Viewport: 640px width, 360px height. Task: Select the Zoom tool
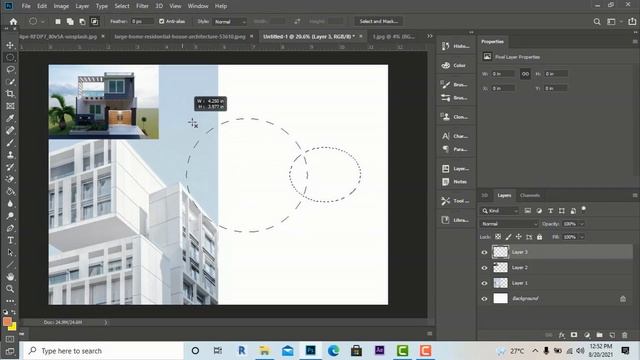[10, 289]
